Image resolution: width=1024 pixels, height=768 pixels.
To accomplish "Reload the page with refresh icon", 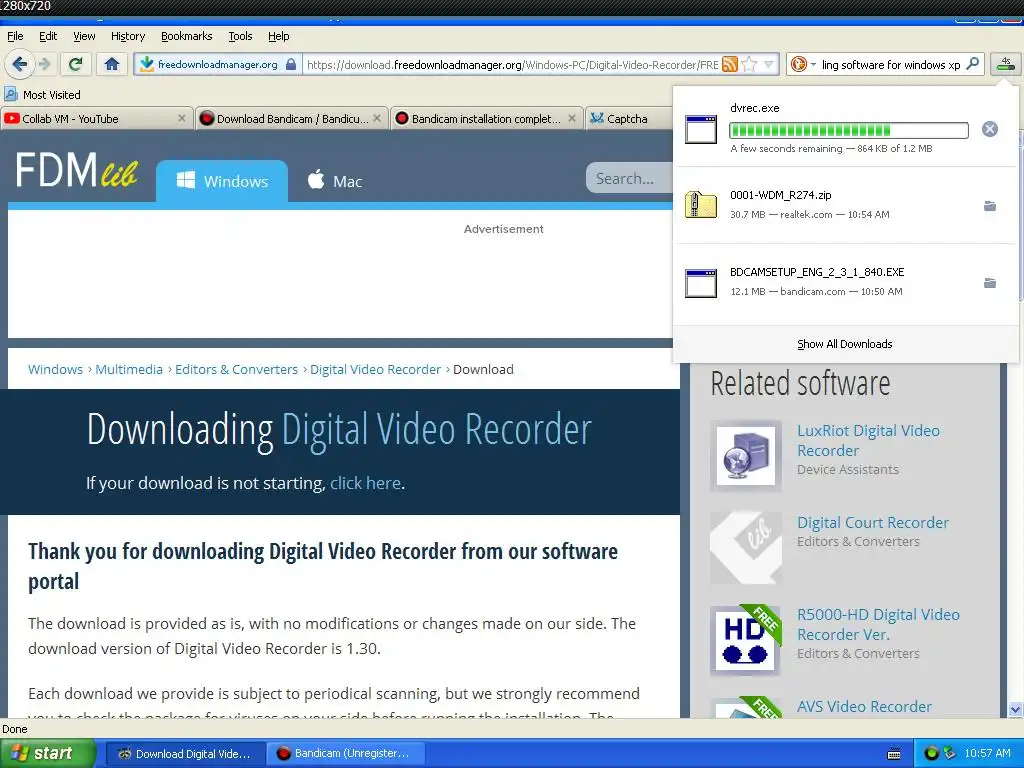I will [76, 64].
